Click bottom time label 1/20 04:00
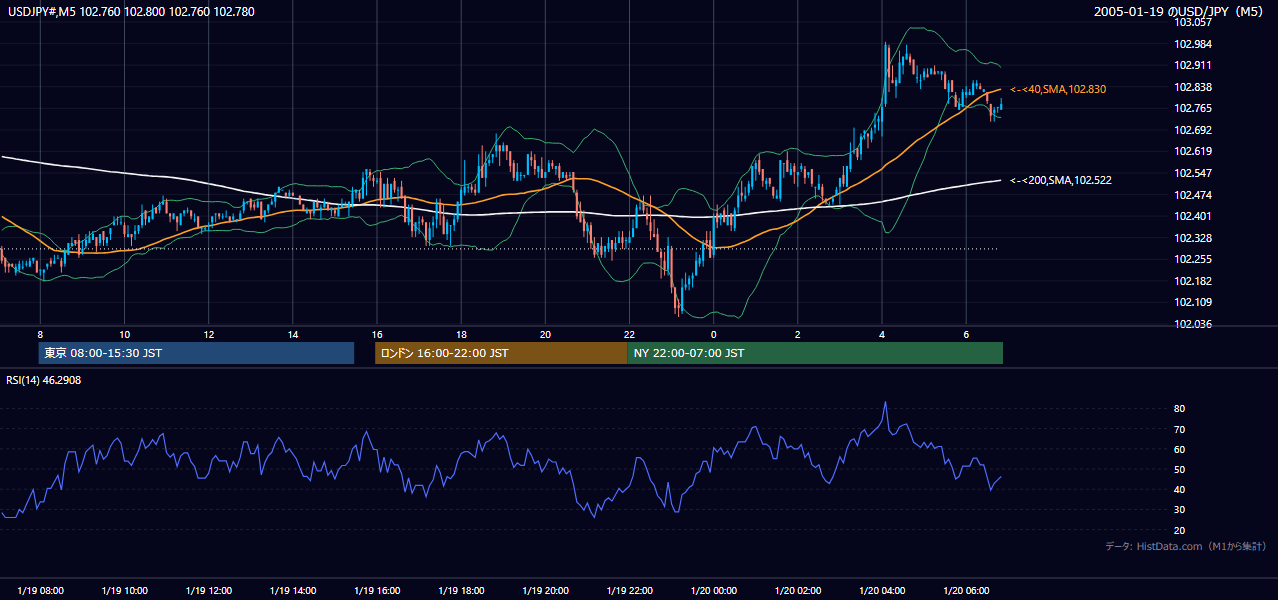Image resolution: width=1278 pixels, height=600 pixels. (882, 590)
